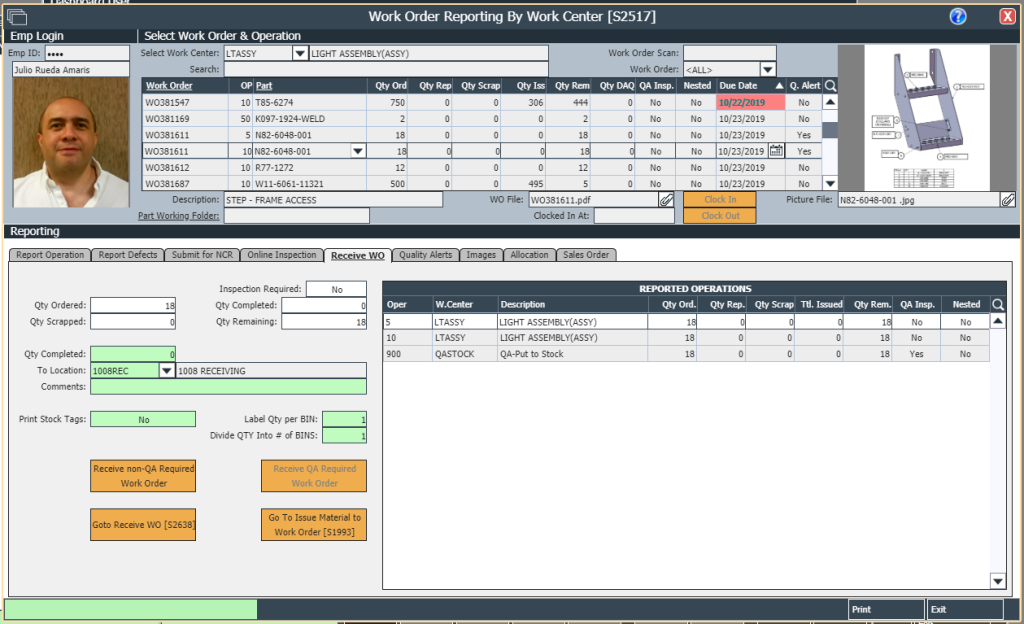
Task: Click the paperclip icon beside Picture File
Action: pyautogui.click(x=1009, y=200)
